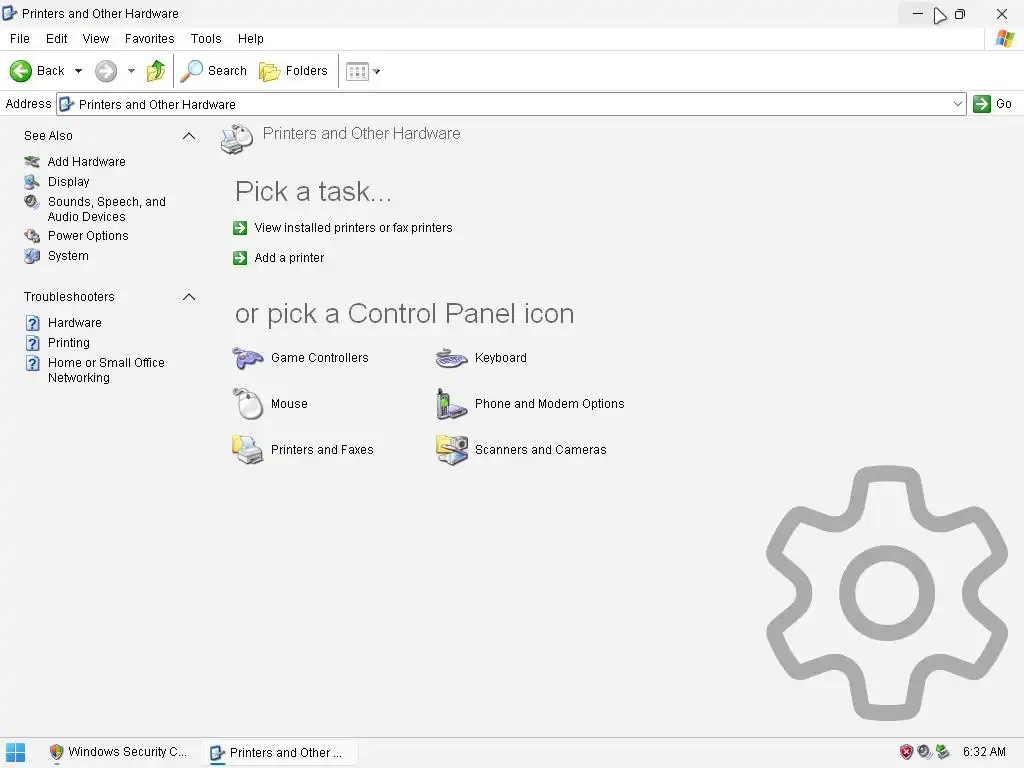Click the View installed printers arrow icon

[x=240, y=228]
